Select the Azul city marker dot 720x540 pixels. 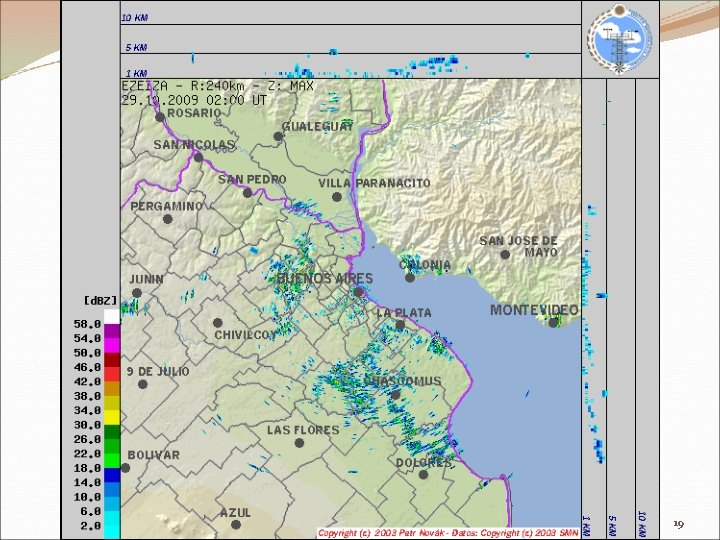point(236,524)
